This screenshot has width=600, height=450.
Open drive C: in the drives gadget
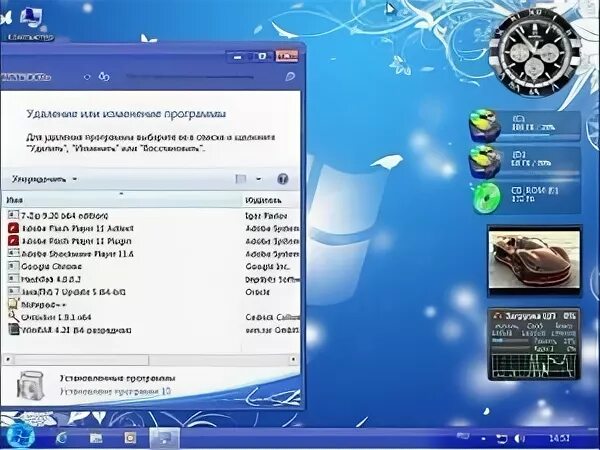pyautogui.click(x=525, y=126)
